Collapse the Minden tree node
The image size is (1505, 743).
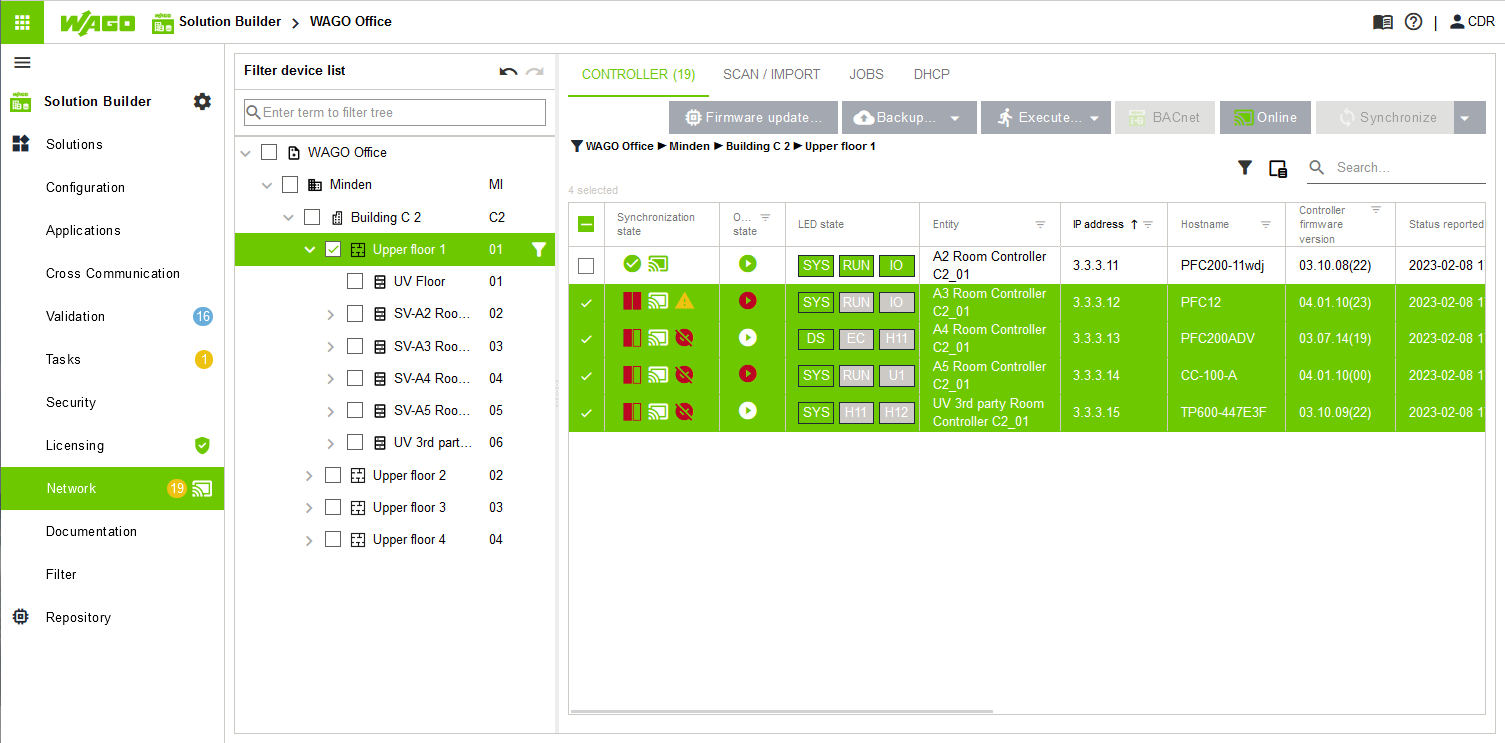pyautogui.click(x=266, y=185)
